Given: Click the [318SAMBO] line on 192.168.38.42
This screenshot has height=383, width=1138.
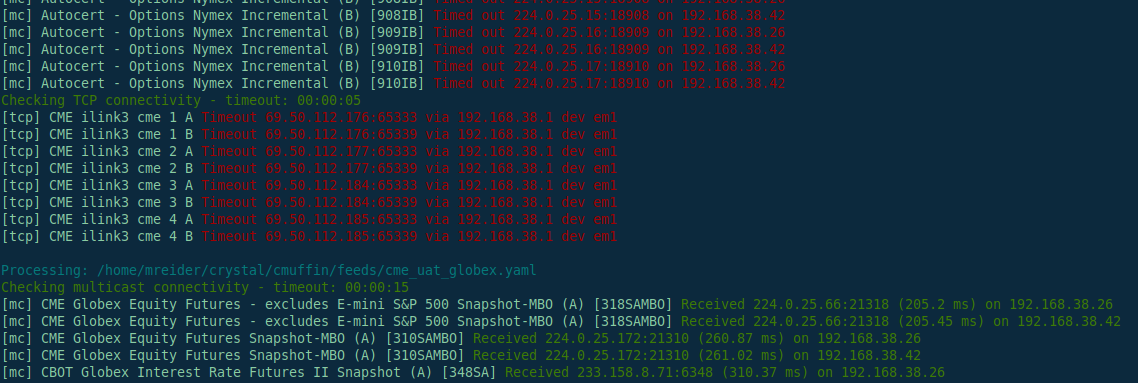Looking at the screenshot, I should pos(561,321).
